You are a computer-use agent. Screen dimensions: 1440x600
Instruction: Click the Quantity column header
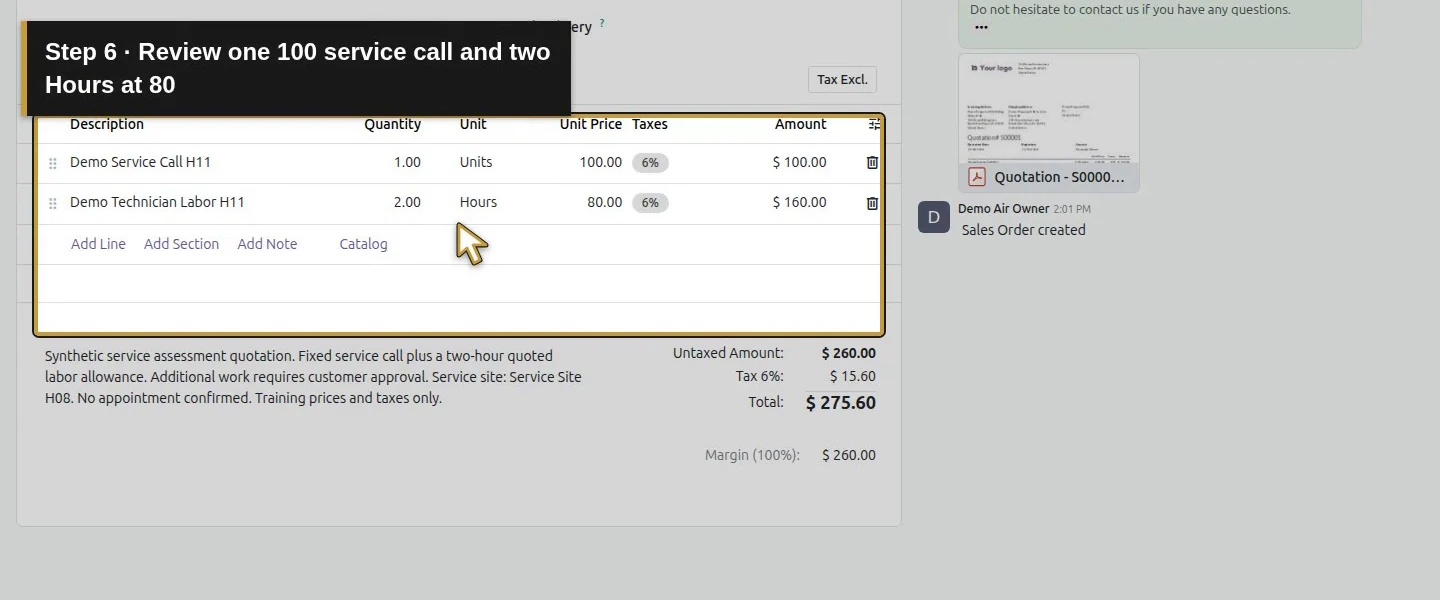[392, 124]
